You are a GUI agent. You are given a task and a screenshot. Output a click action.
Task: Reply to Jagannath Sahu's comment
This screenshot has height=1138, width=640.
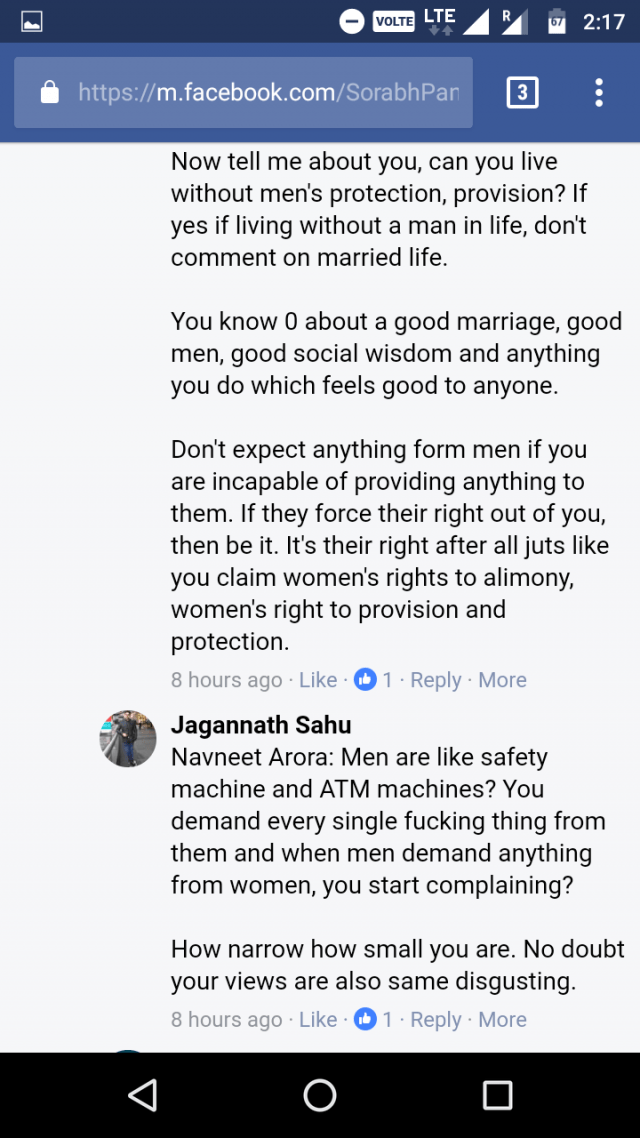coord(435,1020)
